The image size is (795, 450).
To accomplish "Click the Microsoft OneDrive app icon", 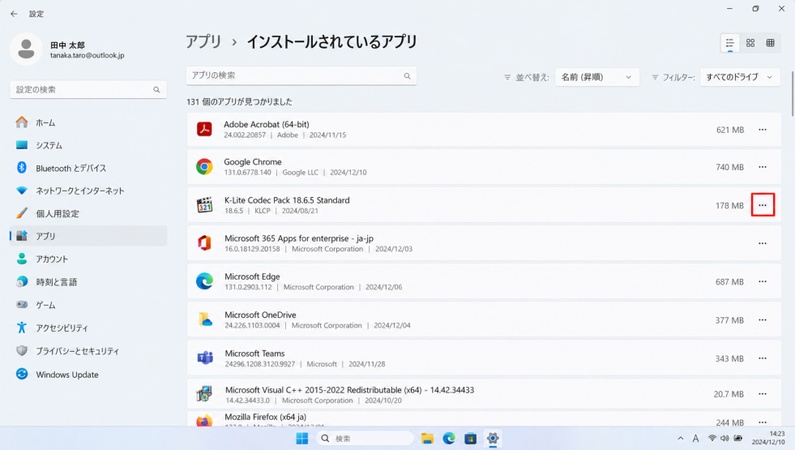I will (205, 320).
